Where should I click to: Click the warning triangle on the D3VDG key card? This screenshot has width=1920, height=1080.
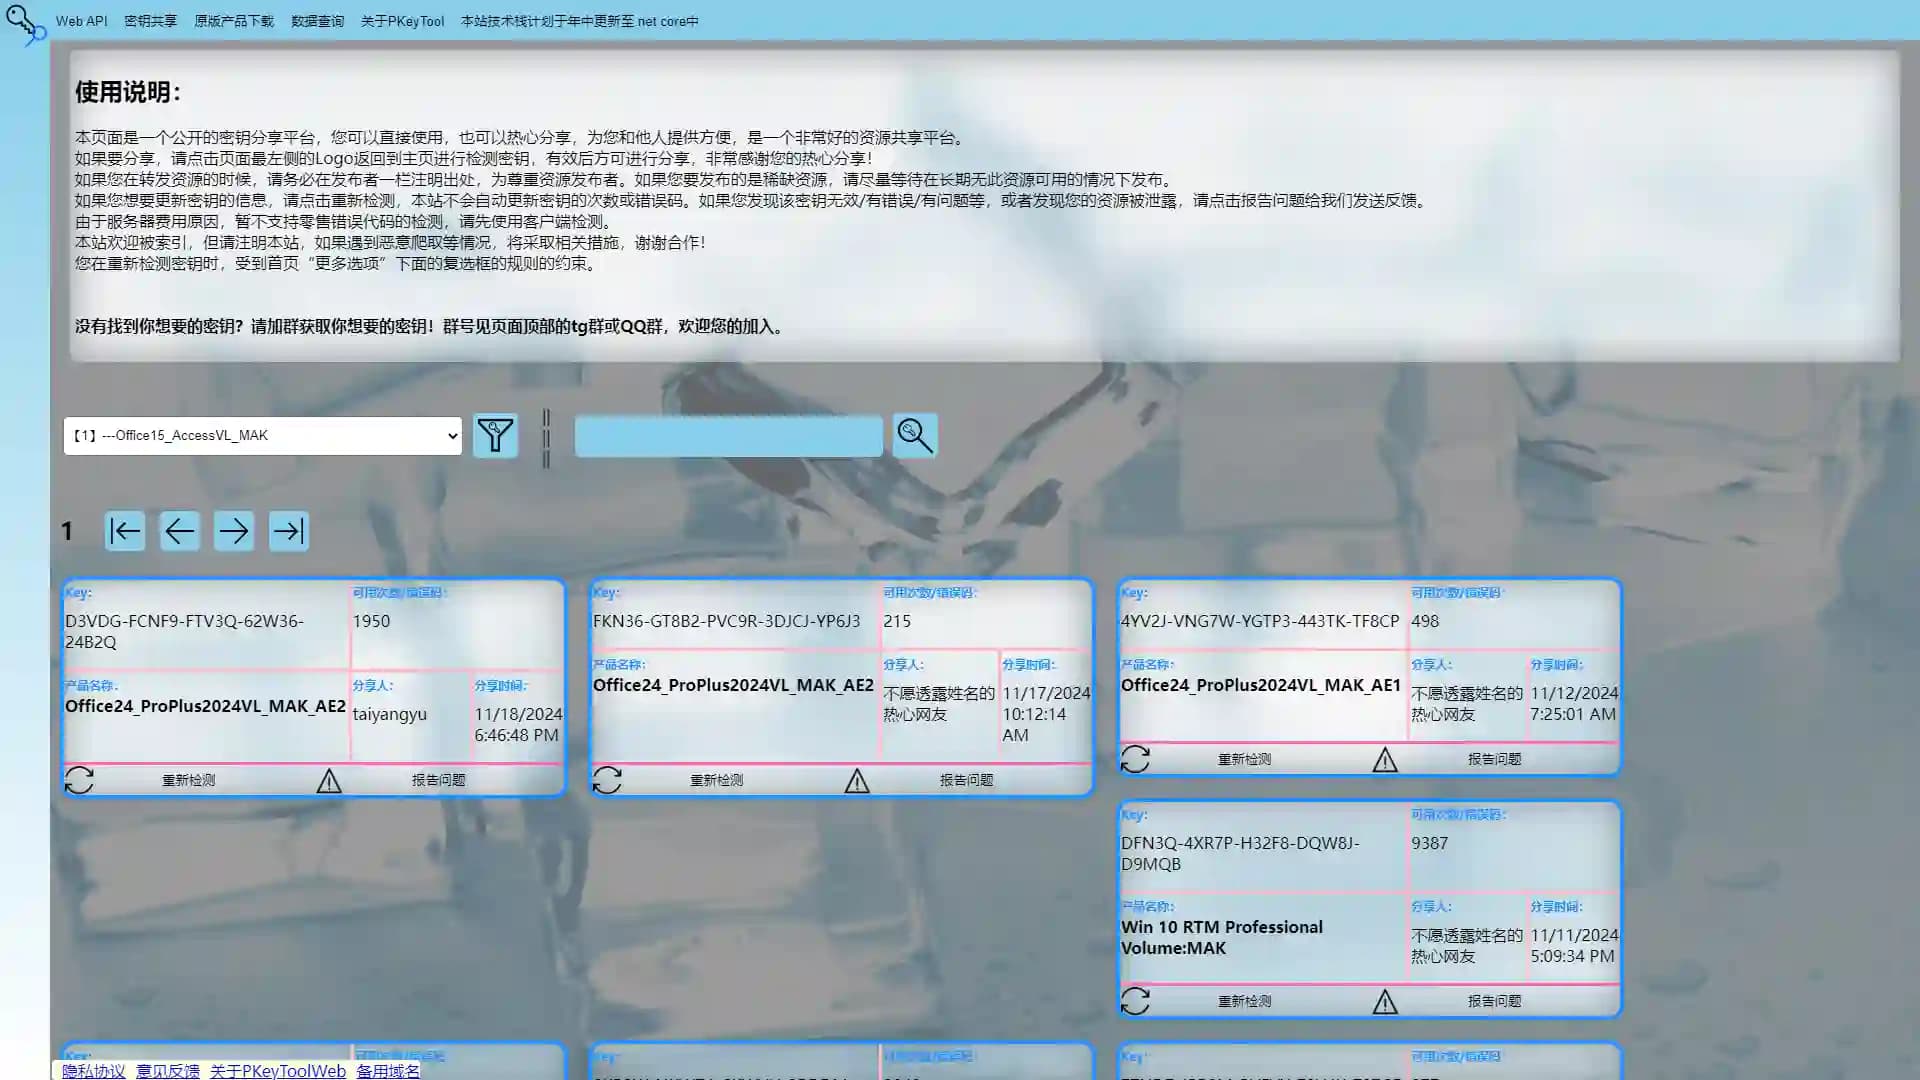point(329,781)
